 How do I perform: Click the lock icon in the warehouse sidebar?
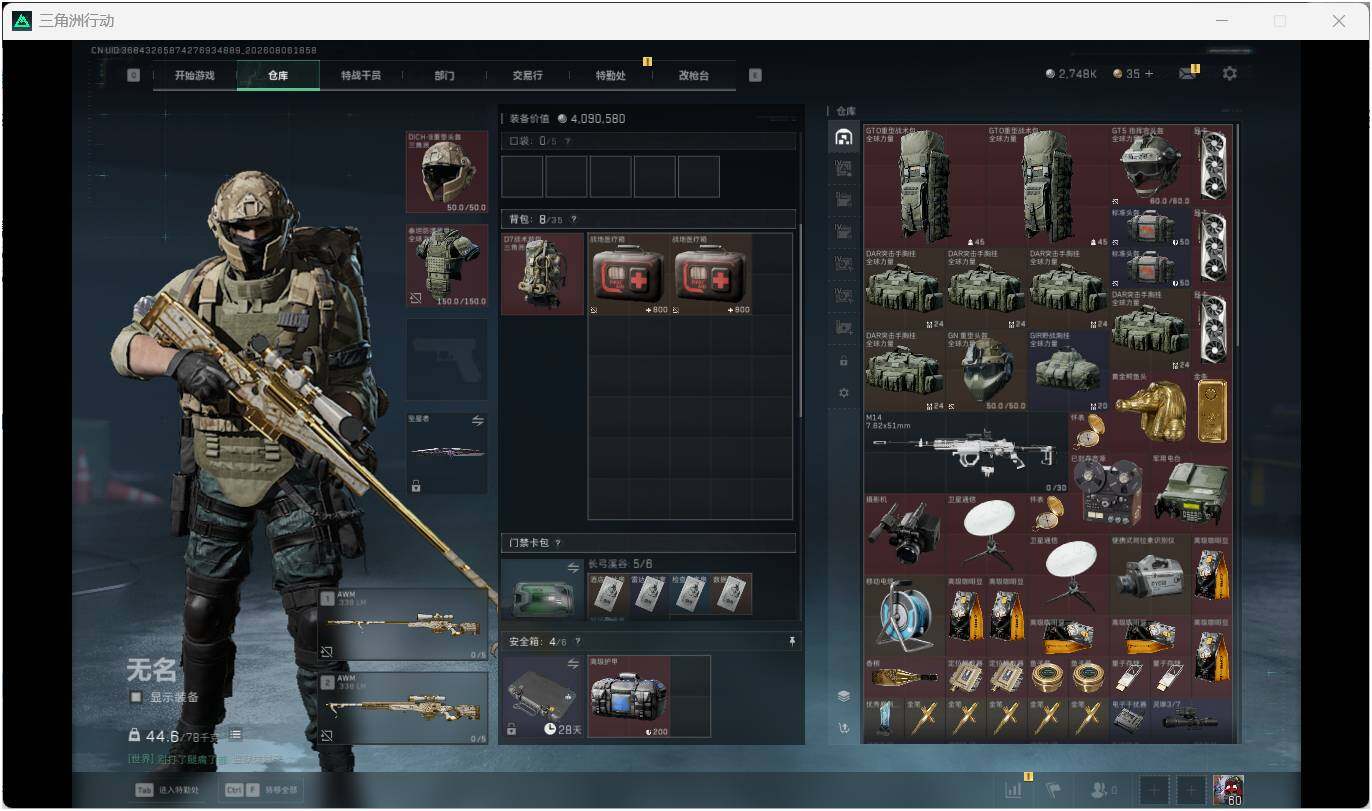pyautogui.click(x=844, y=360)
